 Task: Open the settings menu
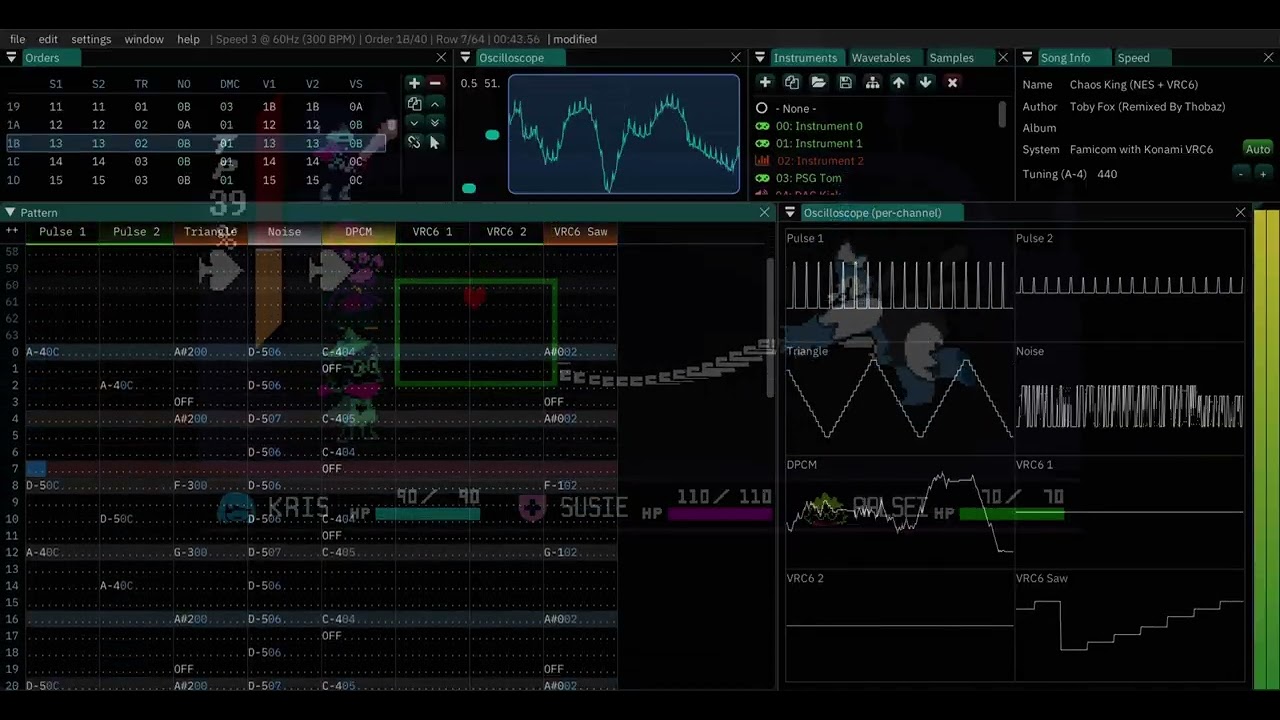(91, 39)
